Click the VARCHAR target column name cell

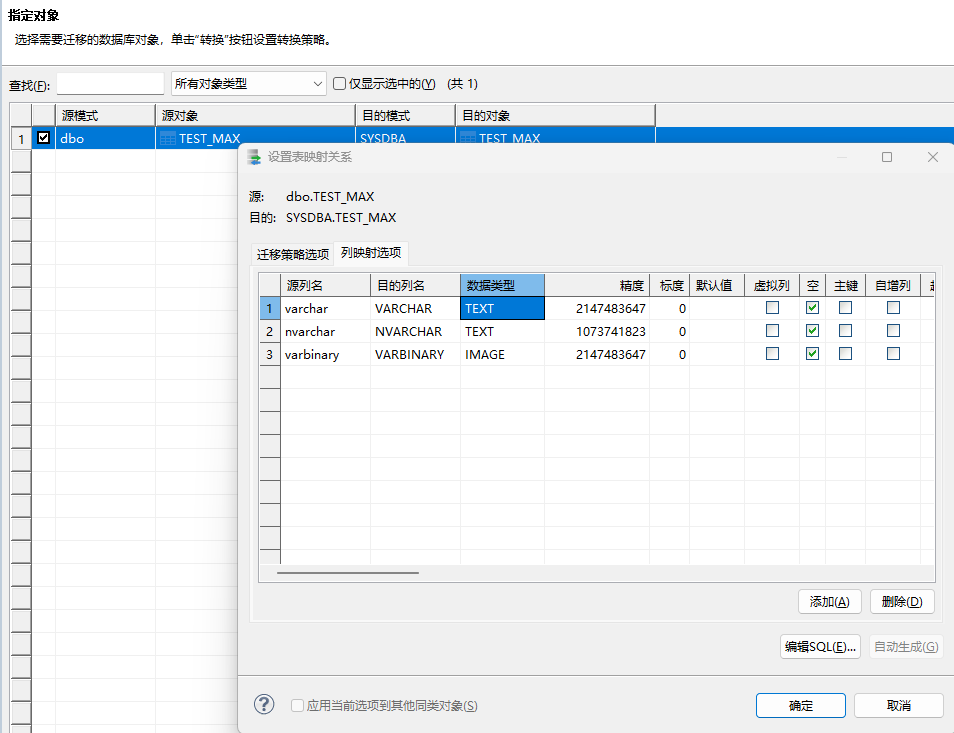tap(415, 308)
